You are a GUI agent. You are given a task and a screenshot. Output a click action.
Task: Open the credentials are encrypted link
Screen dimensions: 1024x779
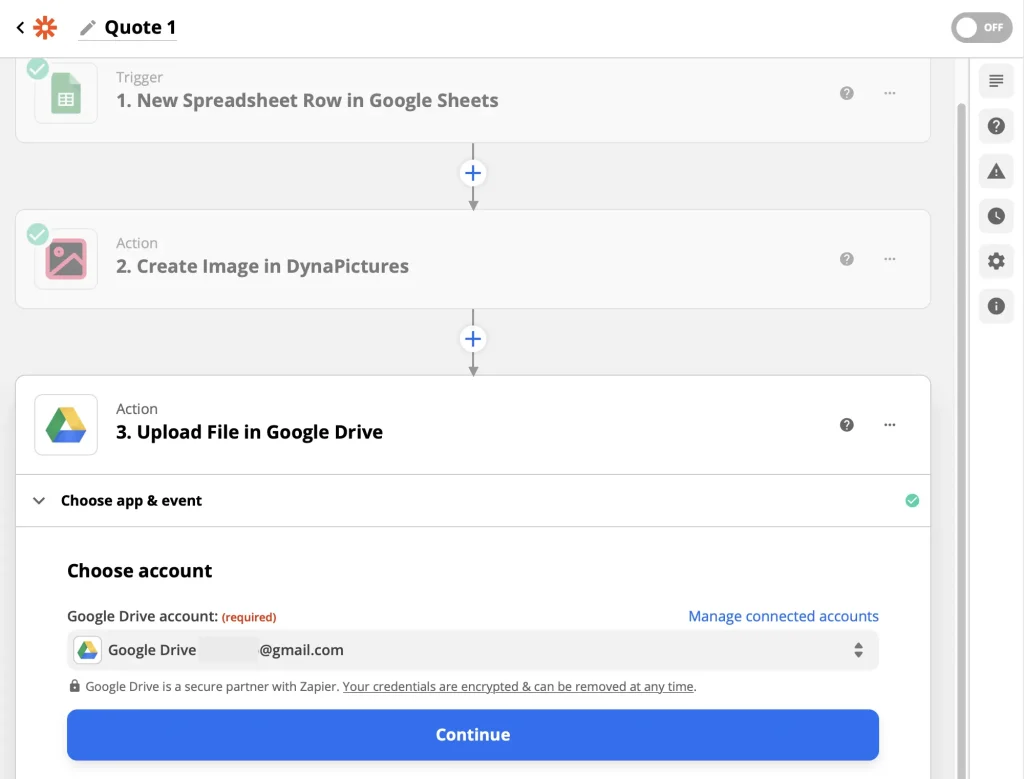(518, 686)
